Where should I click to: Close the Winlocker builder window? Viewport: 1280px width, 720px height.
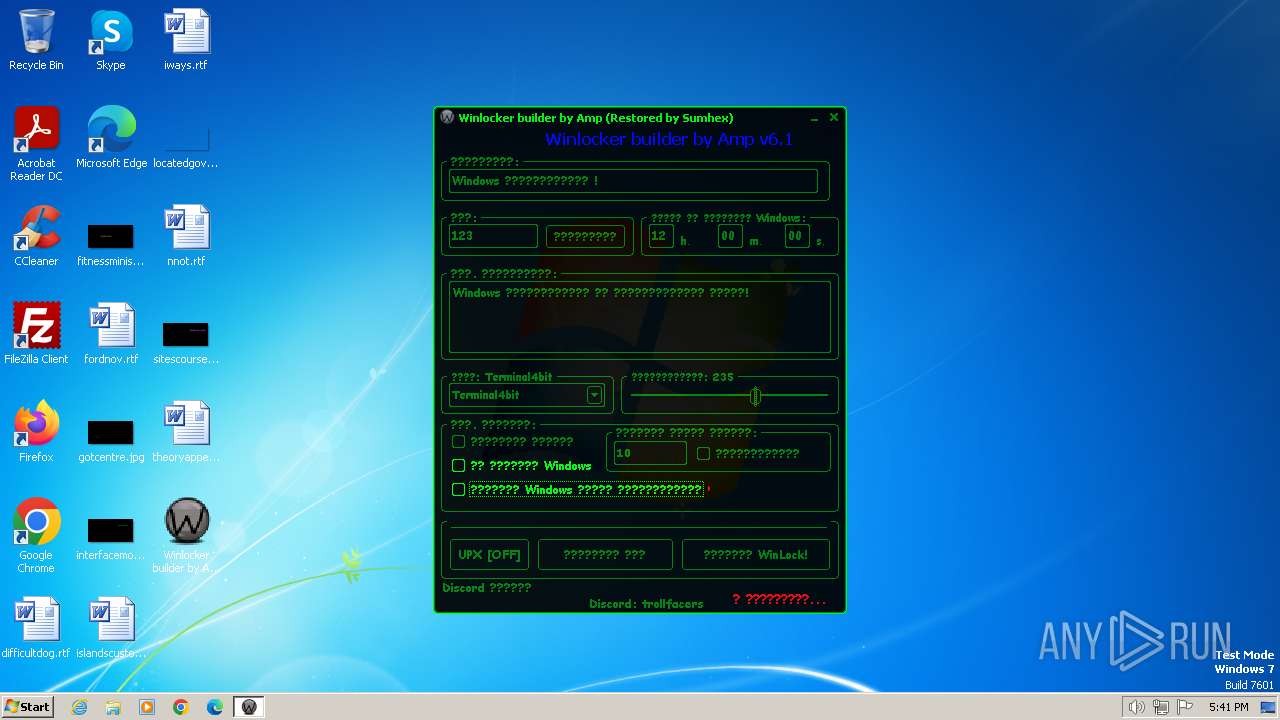point(834,117)
